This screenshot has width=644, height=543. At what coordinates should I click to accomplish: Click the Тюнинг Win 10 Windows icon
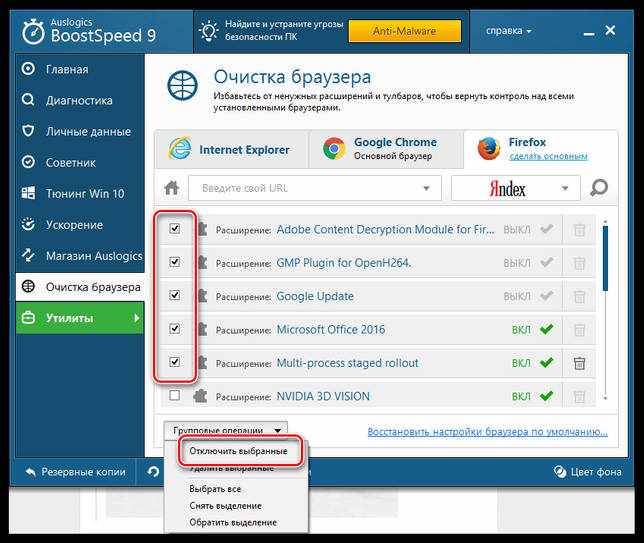28,193
